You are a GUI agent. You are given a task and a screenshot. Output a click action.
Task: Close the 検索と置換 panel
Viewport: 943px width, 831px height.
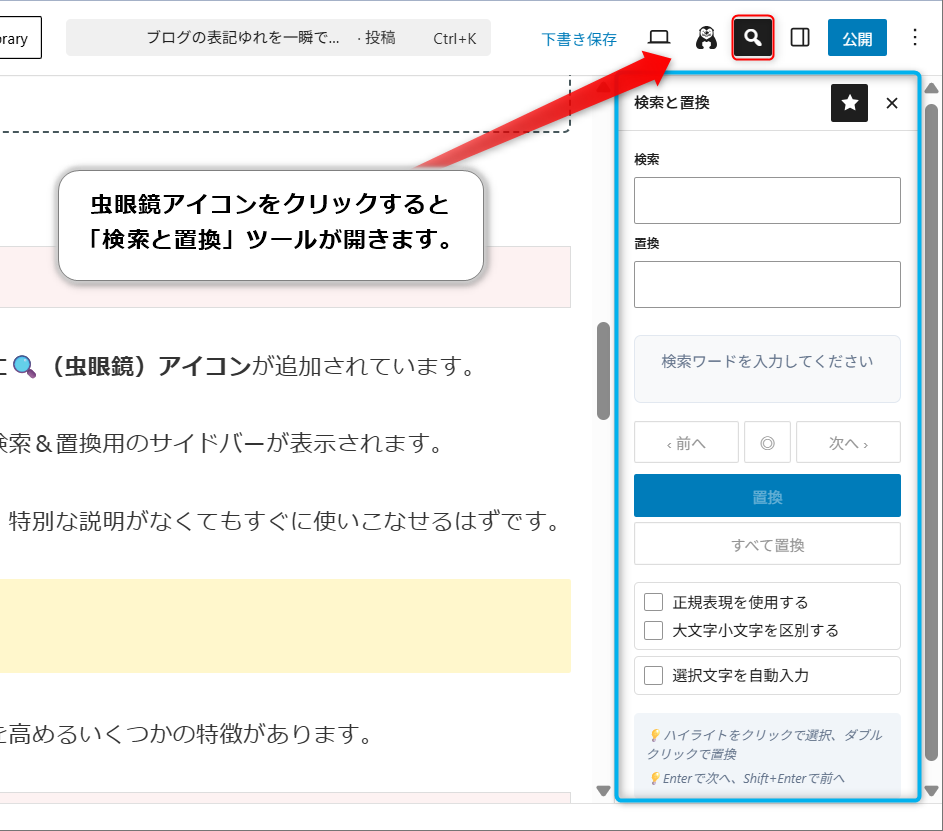(892, 103)
